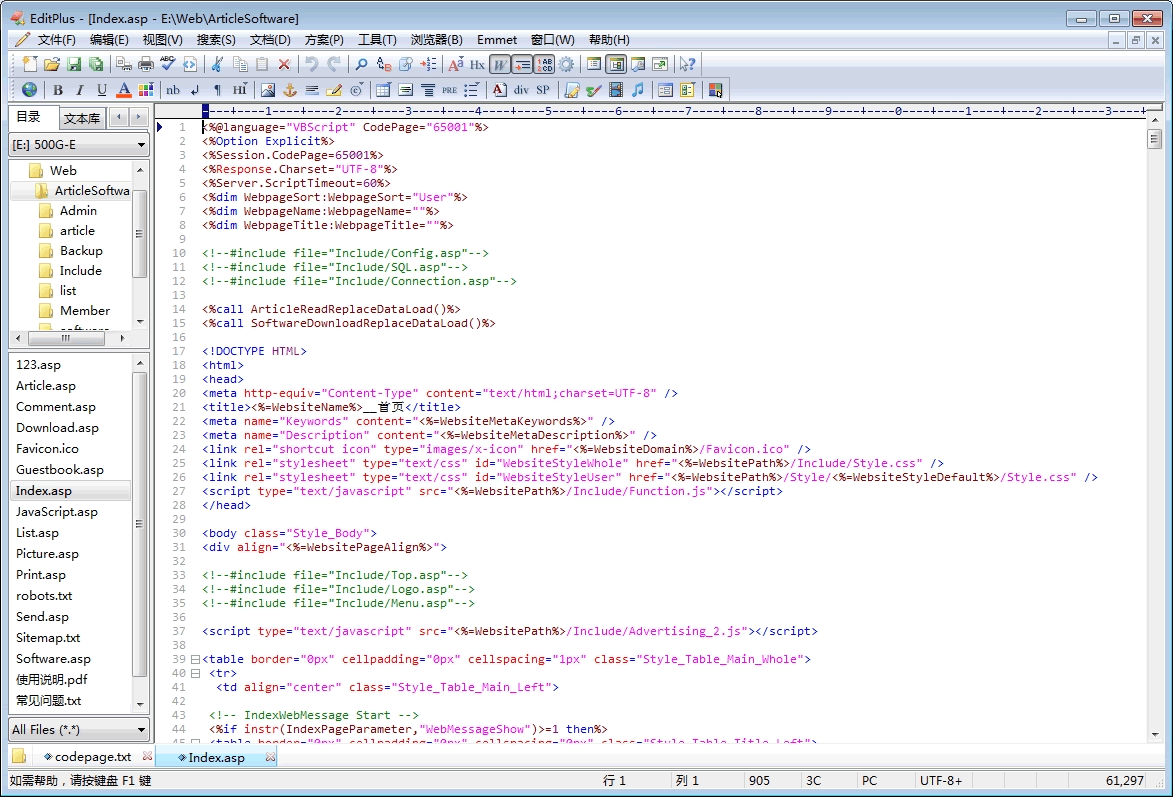
Task: Click the music note icon
Action: 637,90
